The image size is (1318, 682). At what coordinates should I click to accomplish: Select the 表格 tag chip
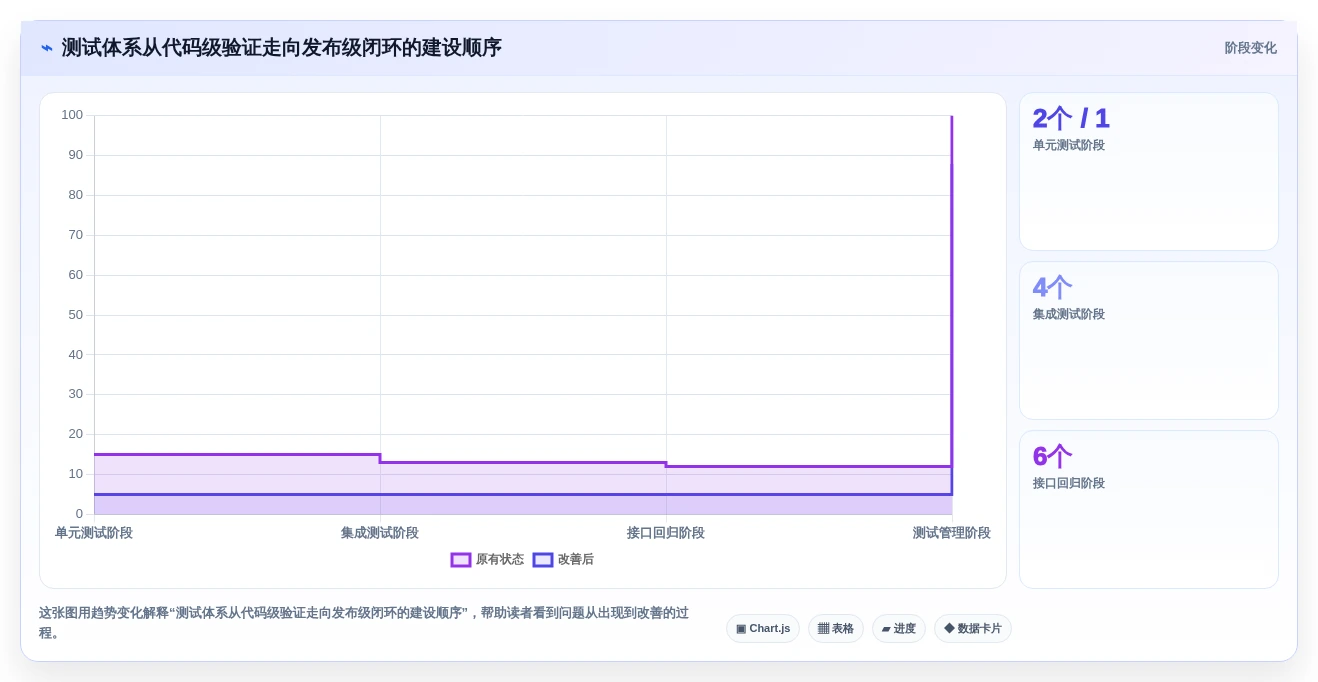(836, 629)
